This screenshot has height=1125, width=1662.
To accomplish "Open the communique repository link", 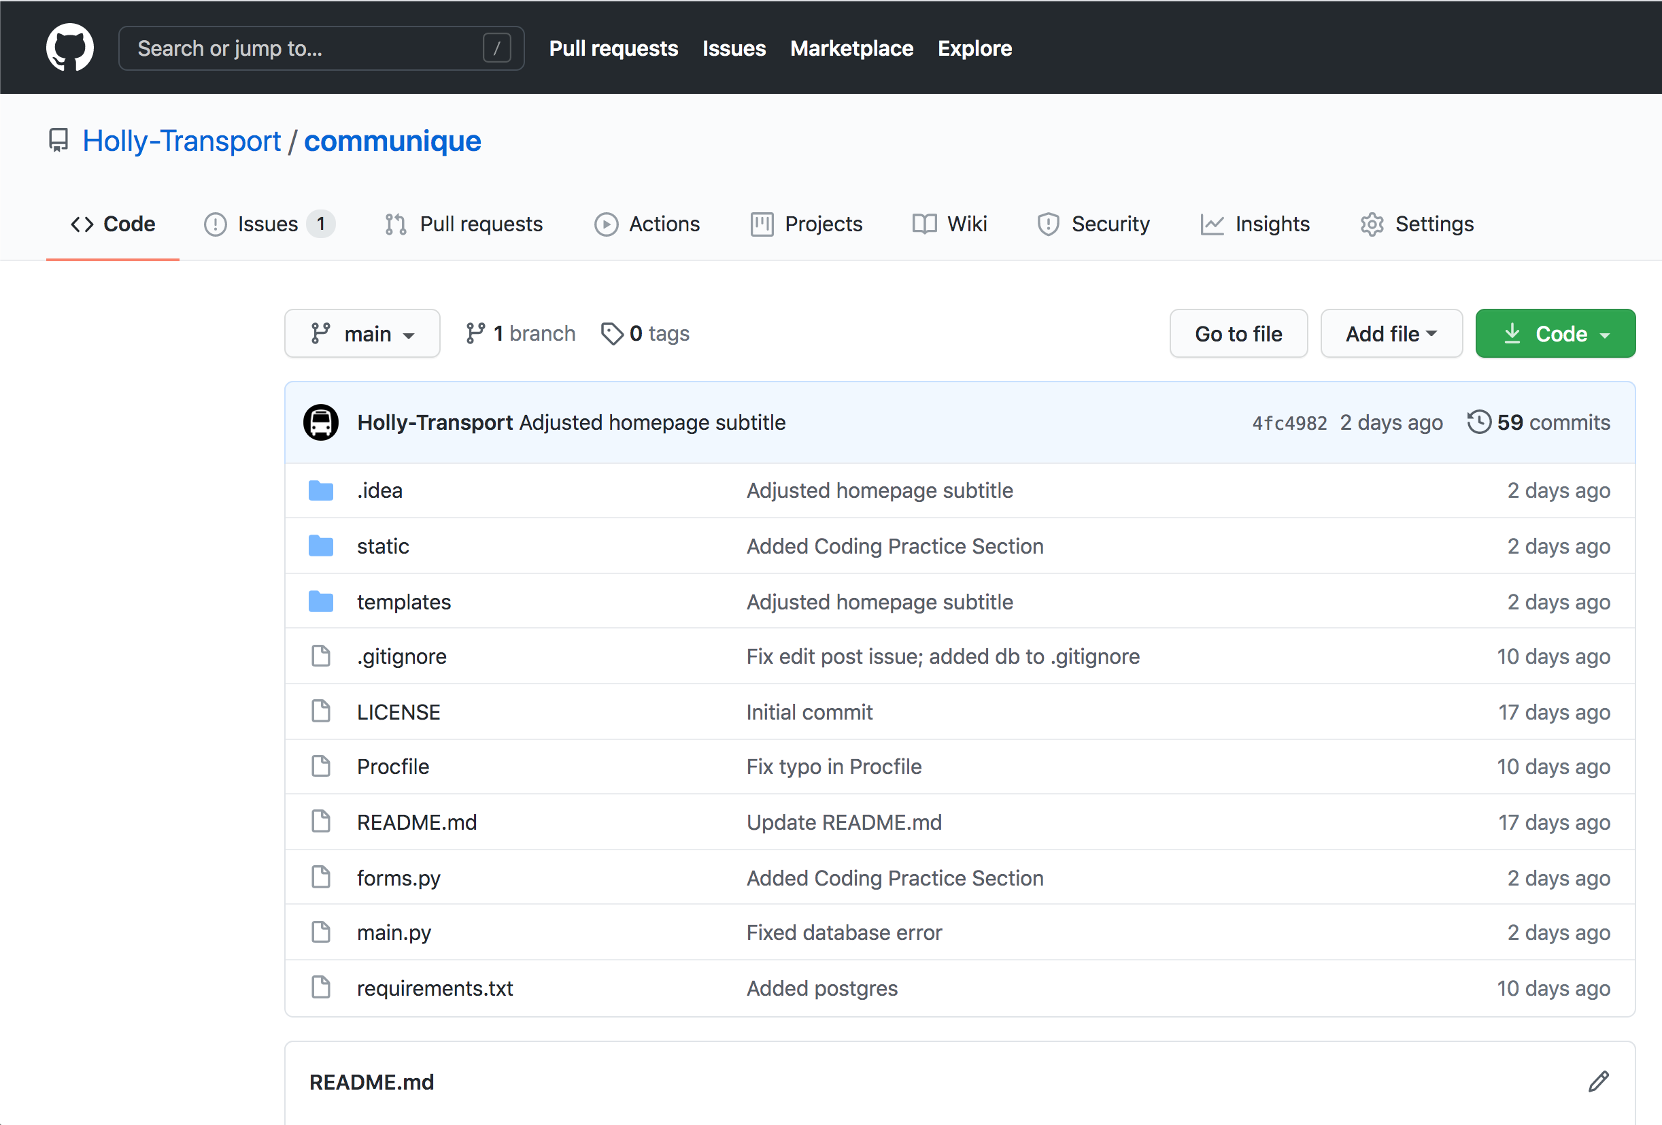I will [392, 141].
